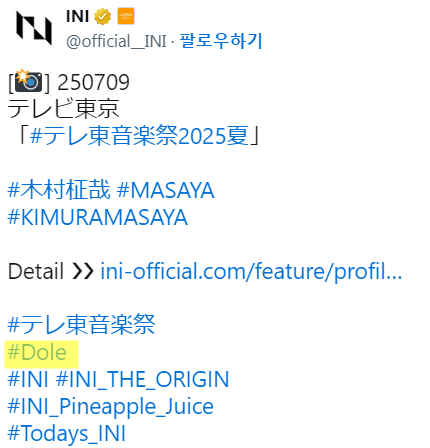Open hashtag #INI_THE_ORIGIN
430x448 pixels.
[x=143, y=379]
